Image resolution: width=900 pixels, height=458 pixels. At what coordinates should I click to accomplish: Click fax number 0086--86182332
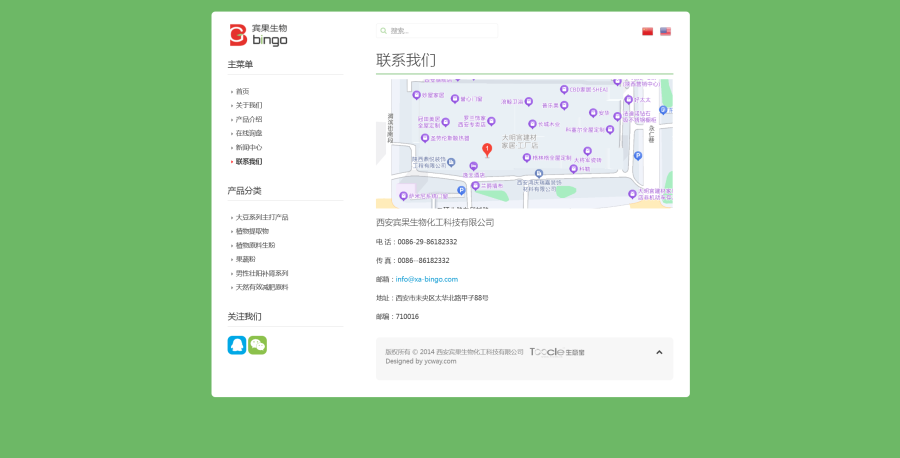424,261
